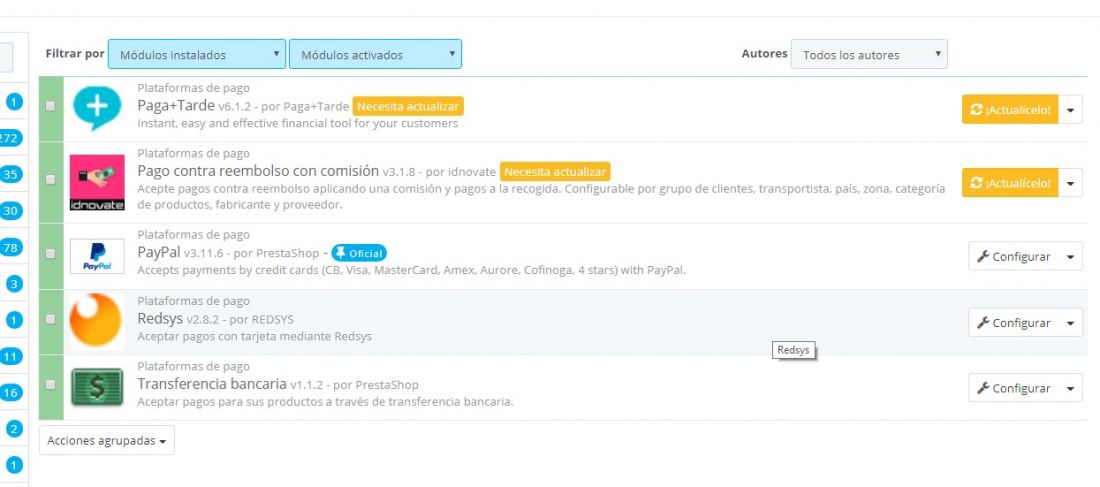Viewport: 1100px width, 487px height.
Task: Expand the Redsys Configurar dropdown arrow
Action: [1071, 323]
